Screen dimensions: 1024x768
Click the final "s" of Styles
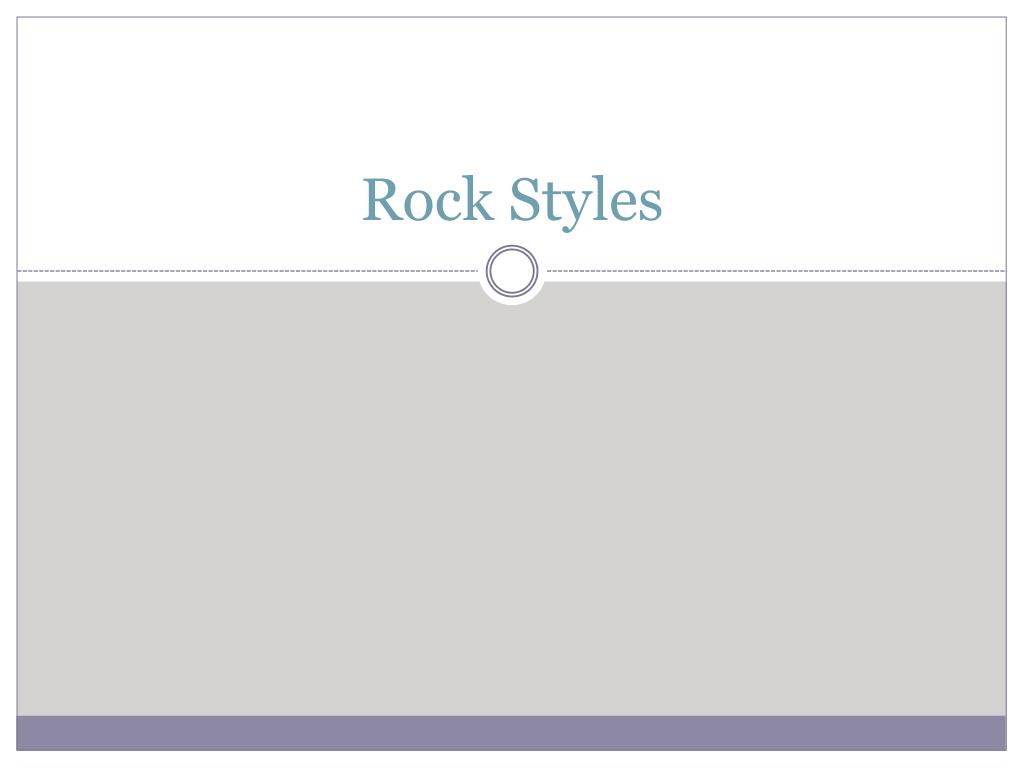650,206
